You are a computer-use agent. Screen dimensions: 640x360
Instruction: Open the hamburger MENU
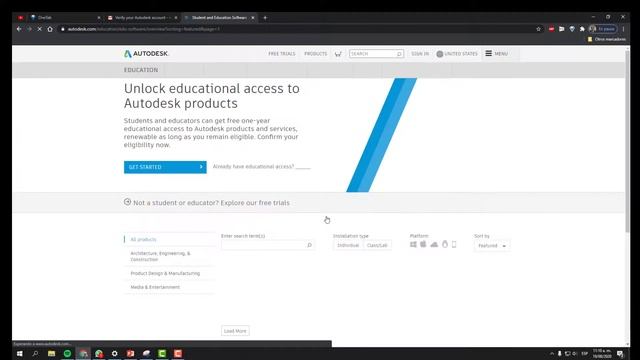(496, 53)
